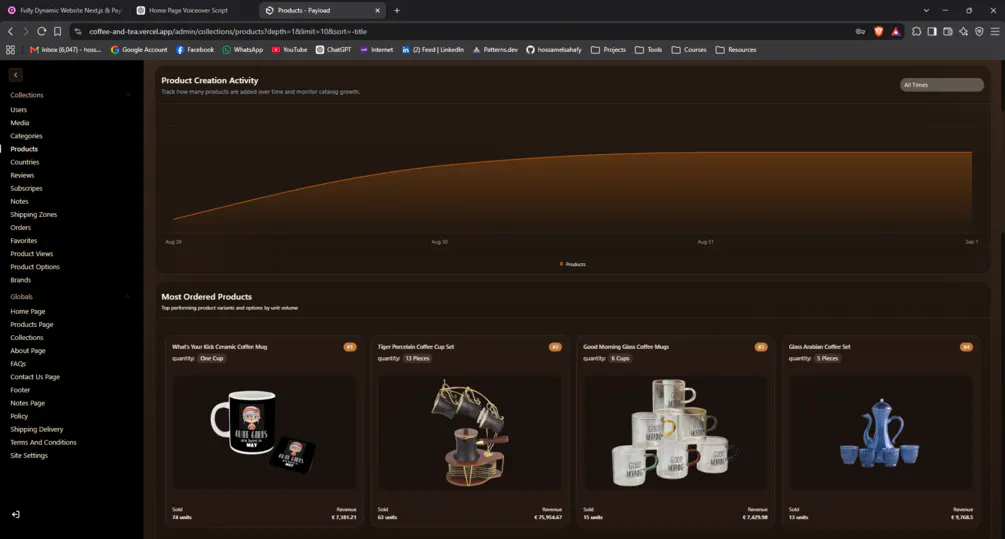
Task: Open site settings icon in address bar
Action: [78, 31]
